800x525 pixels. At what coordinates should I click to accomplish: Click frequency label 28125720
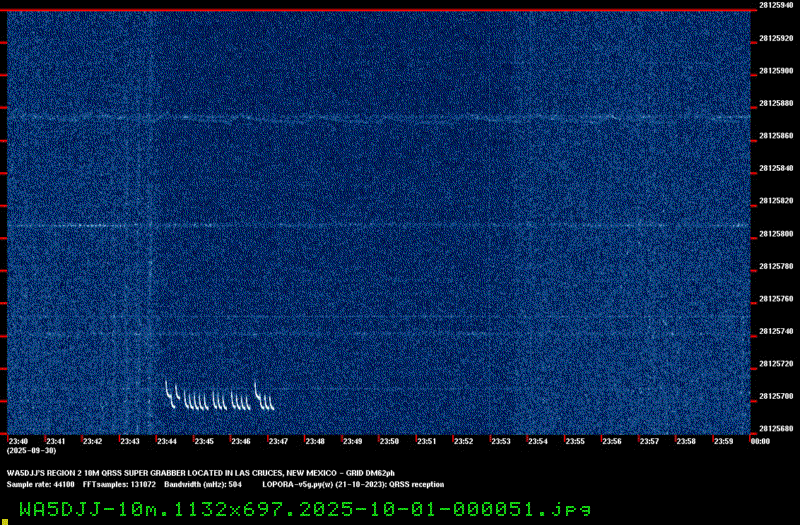point(776,364)
